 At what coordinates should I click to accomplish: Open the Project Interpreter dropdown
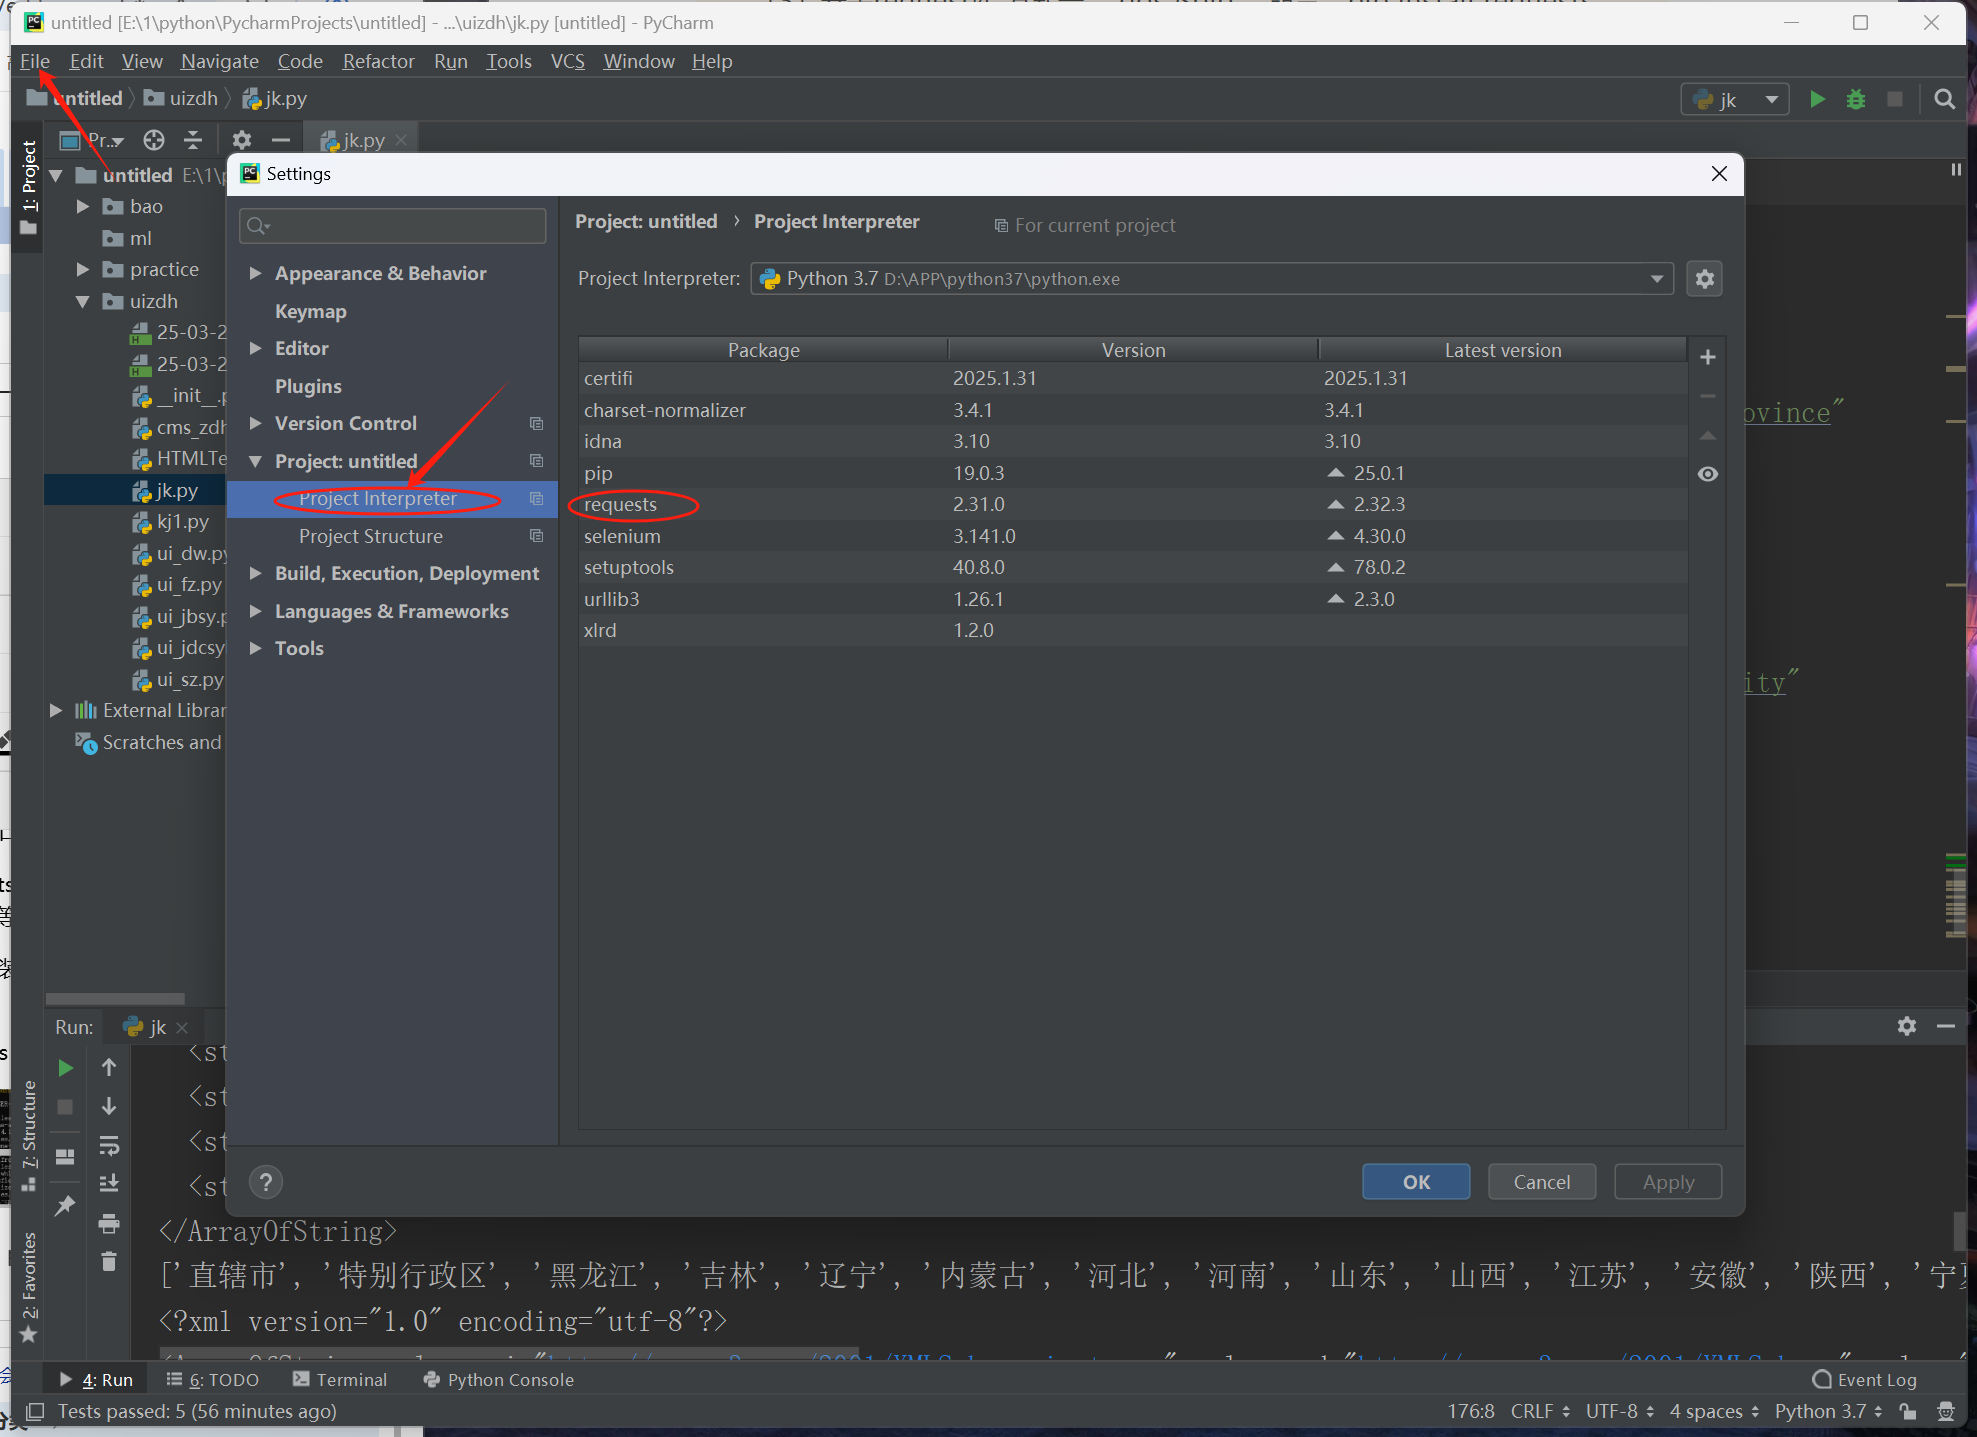click(x=1656, y=279)
